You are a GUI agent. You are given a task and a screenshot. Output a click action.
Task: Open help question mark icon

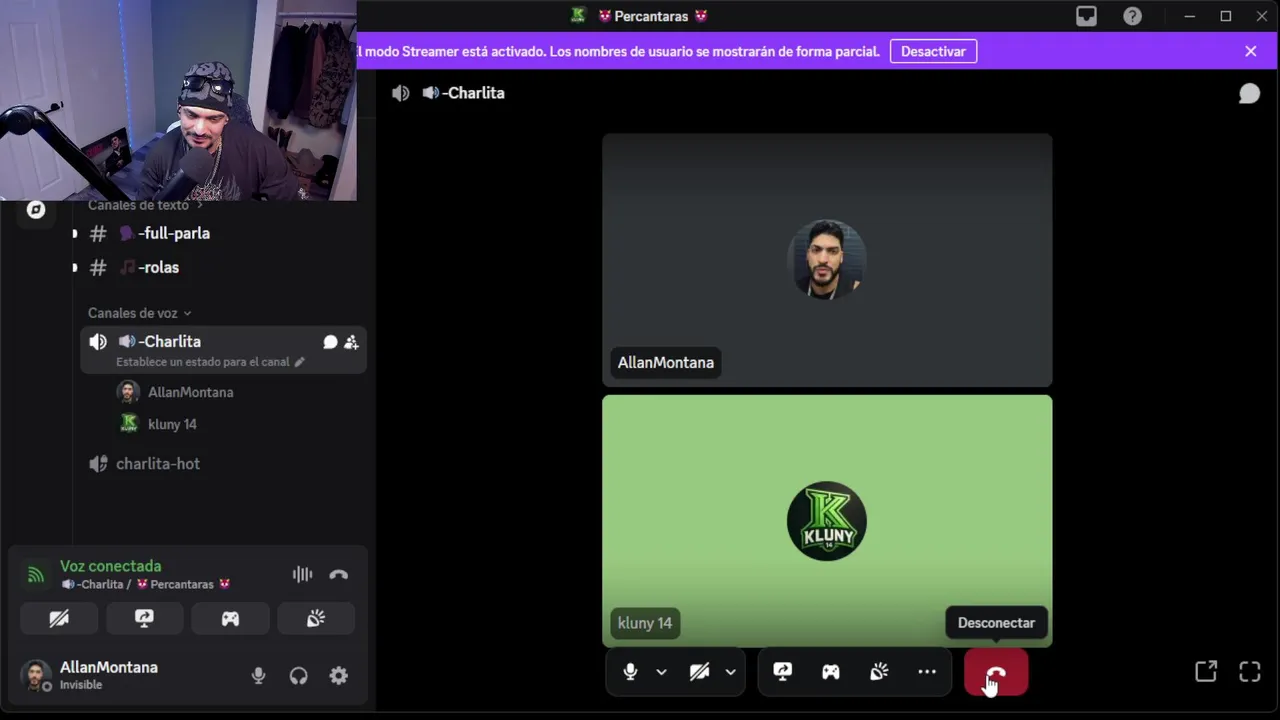(x=1132, y=16)
